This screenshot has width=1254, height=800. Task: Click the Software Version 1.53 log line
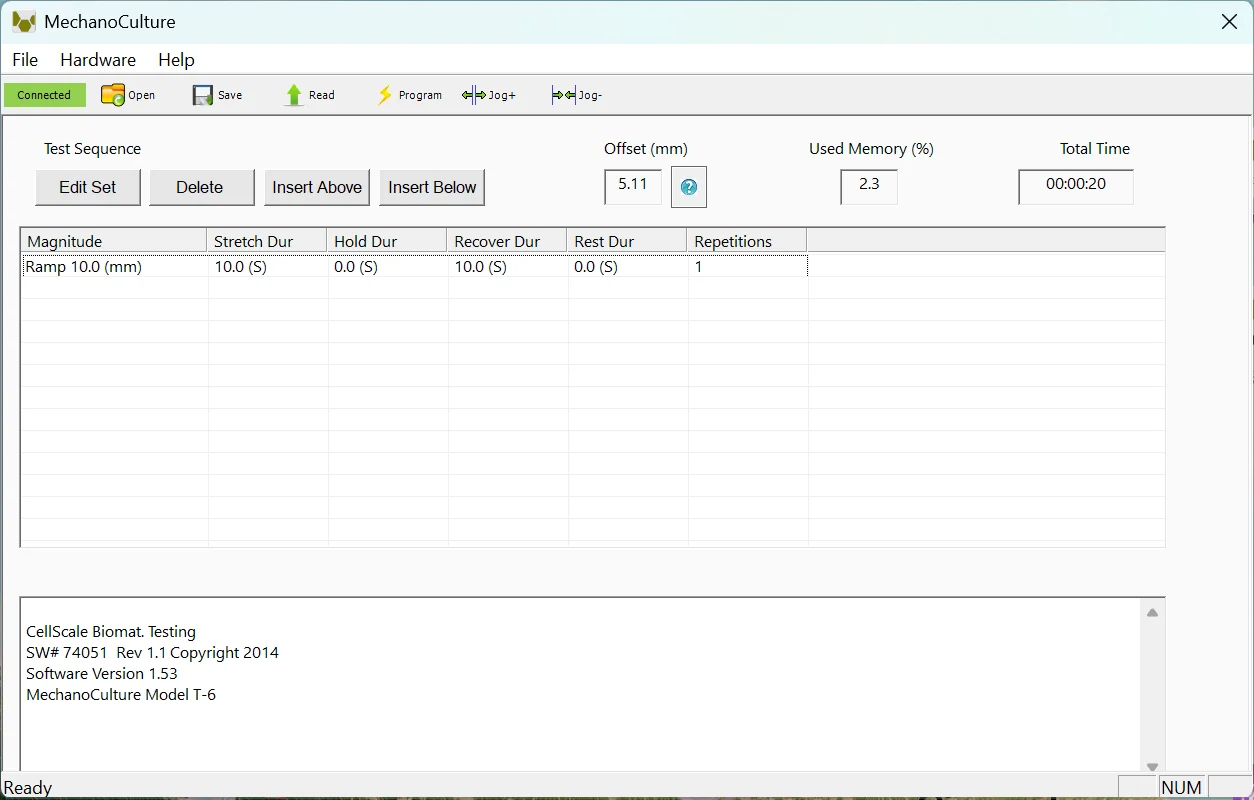pos(102,674)
